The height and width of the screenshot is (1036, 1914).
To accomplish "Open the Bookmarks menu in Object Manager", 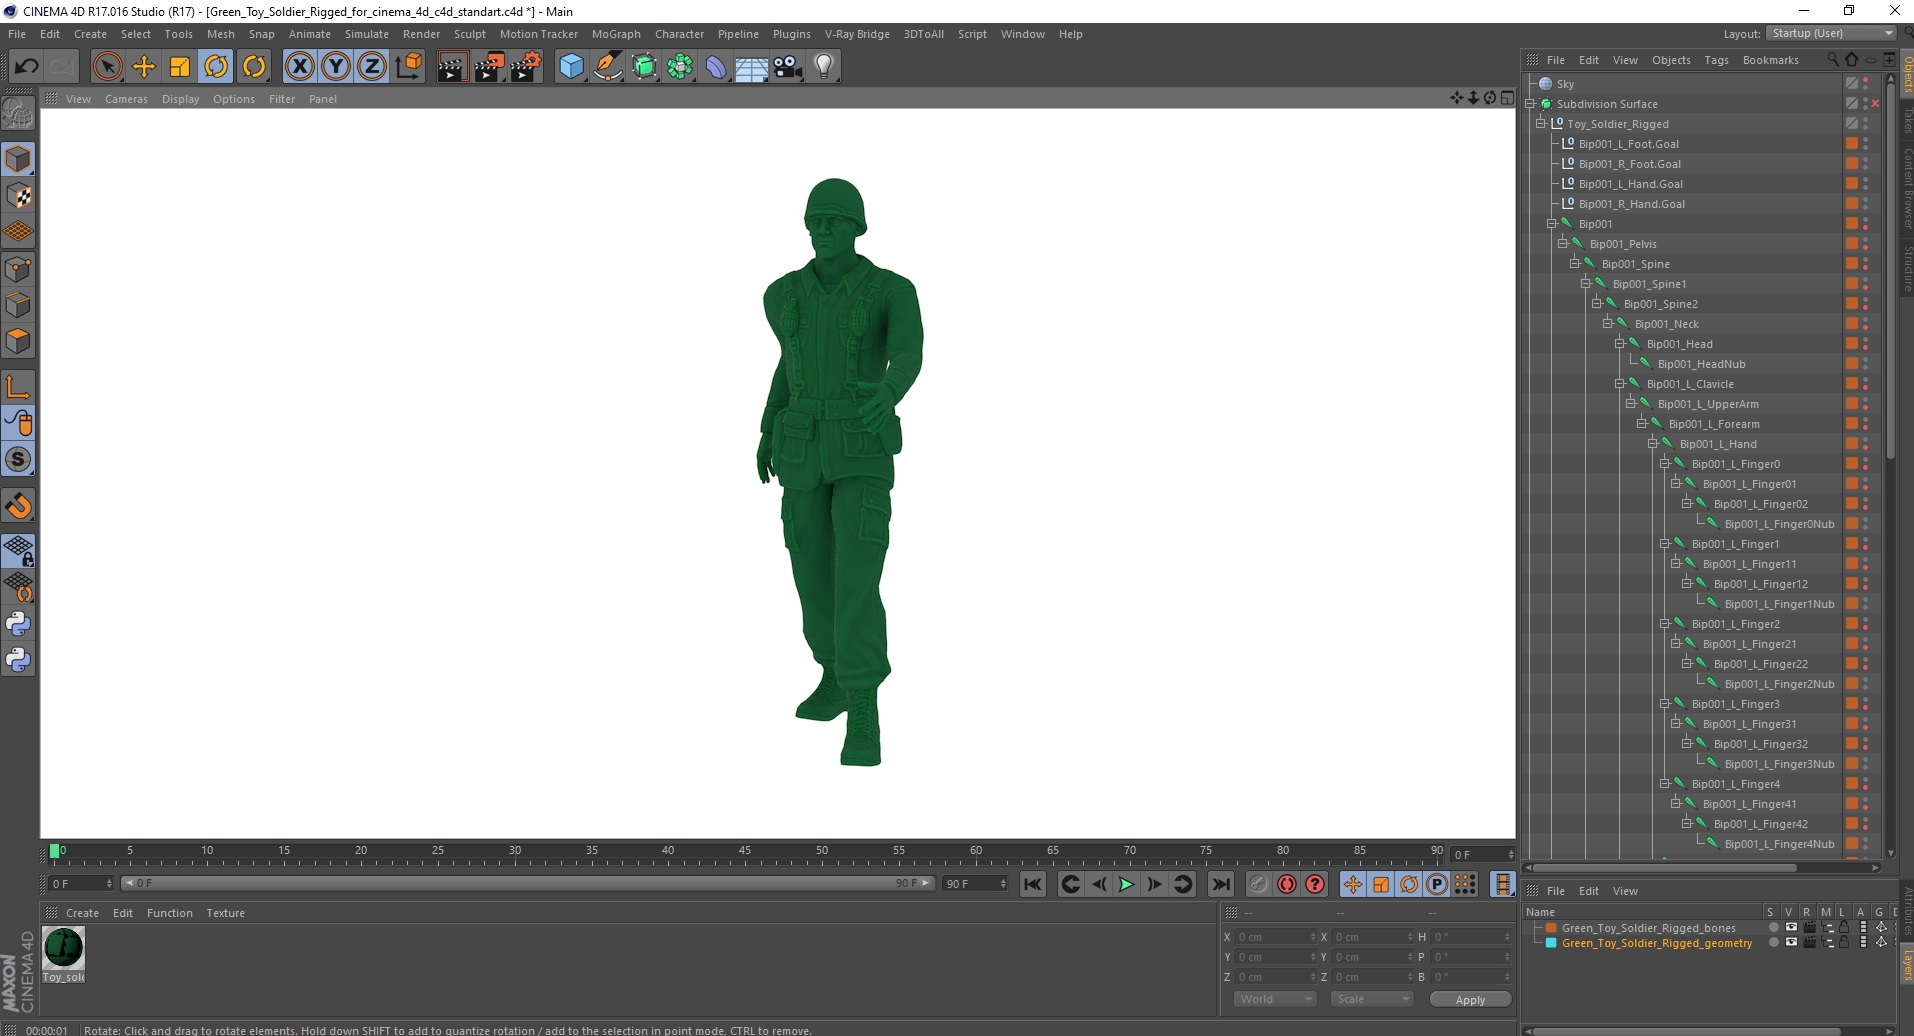I will tap(1770, 60).
